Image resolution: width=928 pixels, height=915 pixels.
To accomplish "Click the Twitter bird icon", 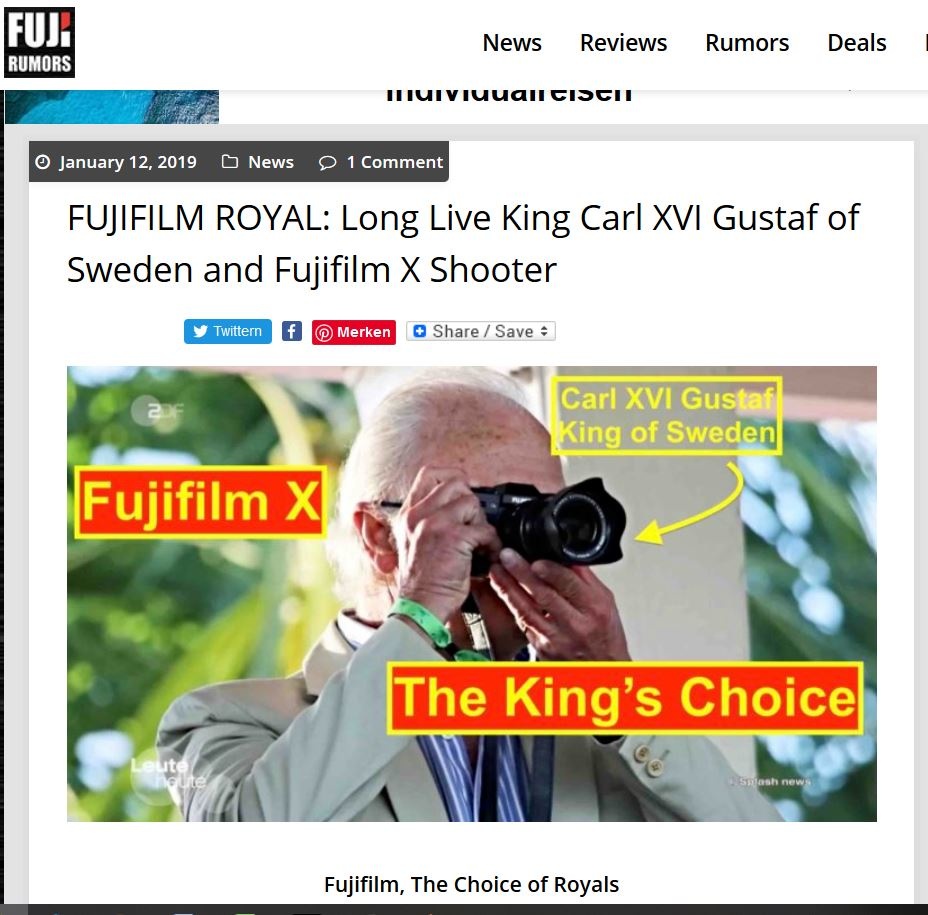I will click(201, 331).
